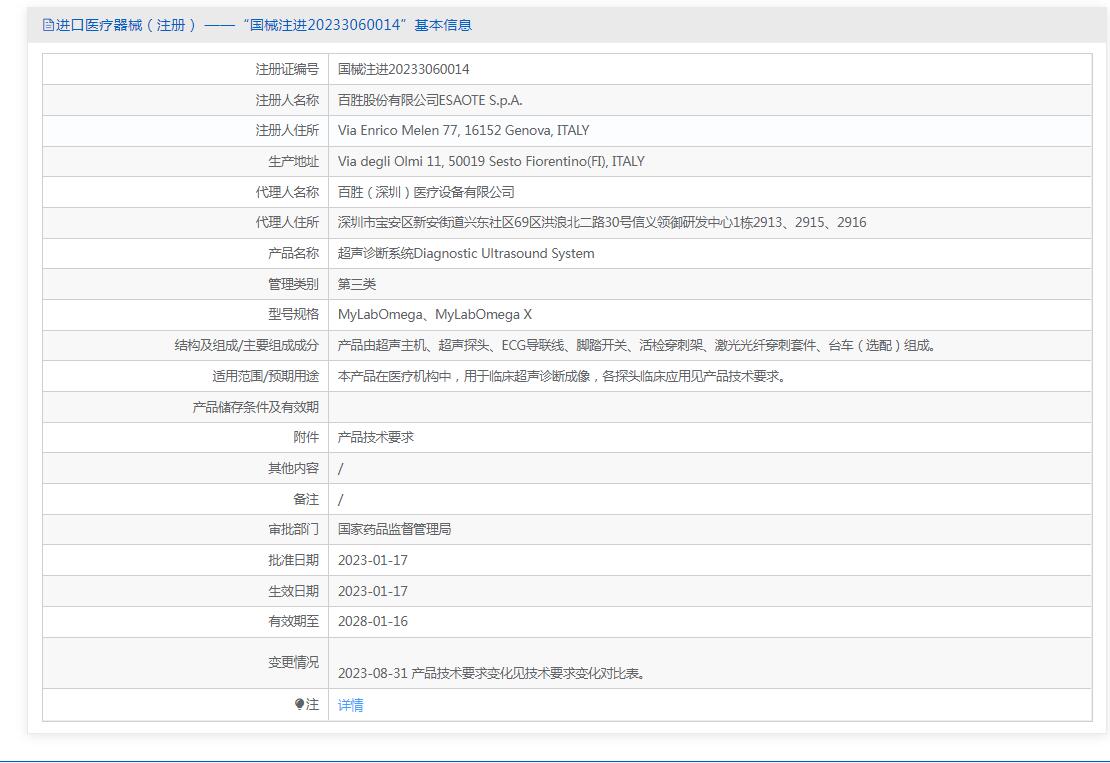Click the slash value in 其他内容 row
This screenshot has height=763, width=1110.
tap(341, 469)
